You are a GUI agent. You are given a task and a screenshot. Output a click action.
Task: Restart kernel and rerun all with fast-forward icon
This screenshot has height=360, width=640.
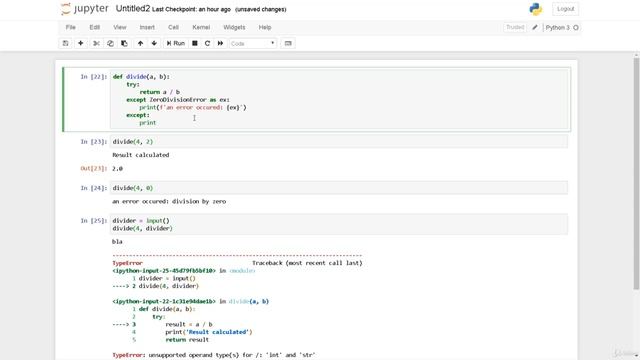point(220,43)
